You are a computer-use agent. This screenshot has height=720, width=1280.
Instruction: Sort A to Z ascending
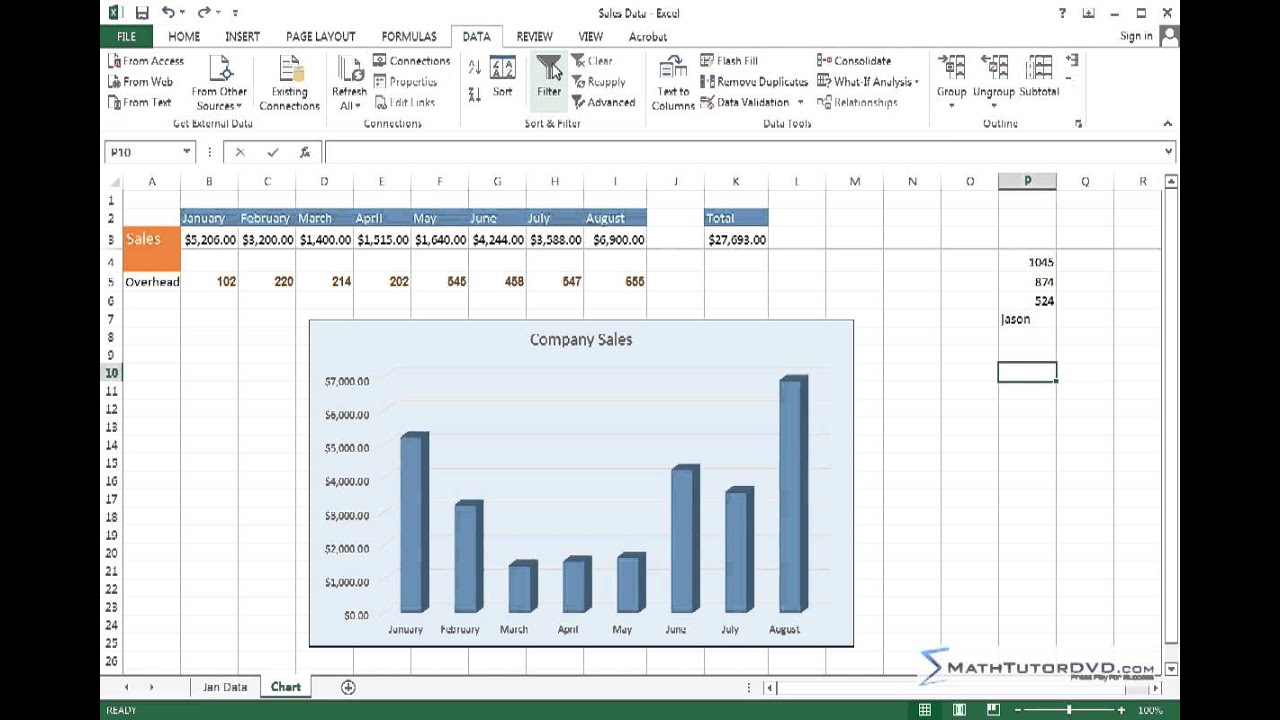pyautogui.click(x=474, y=67)
